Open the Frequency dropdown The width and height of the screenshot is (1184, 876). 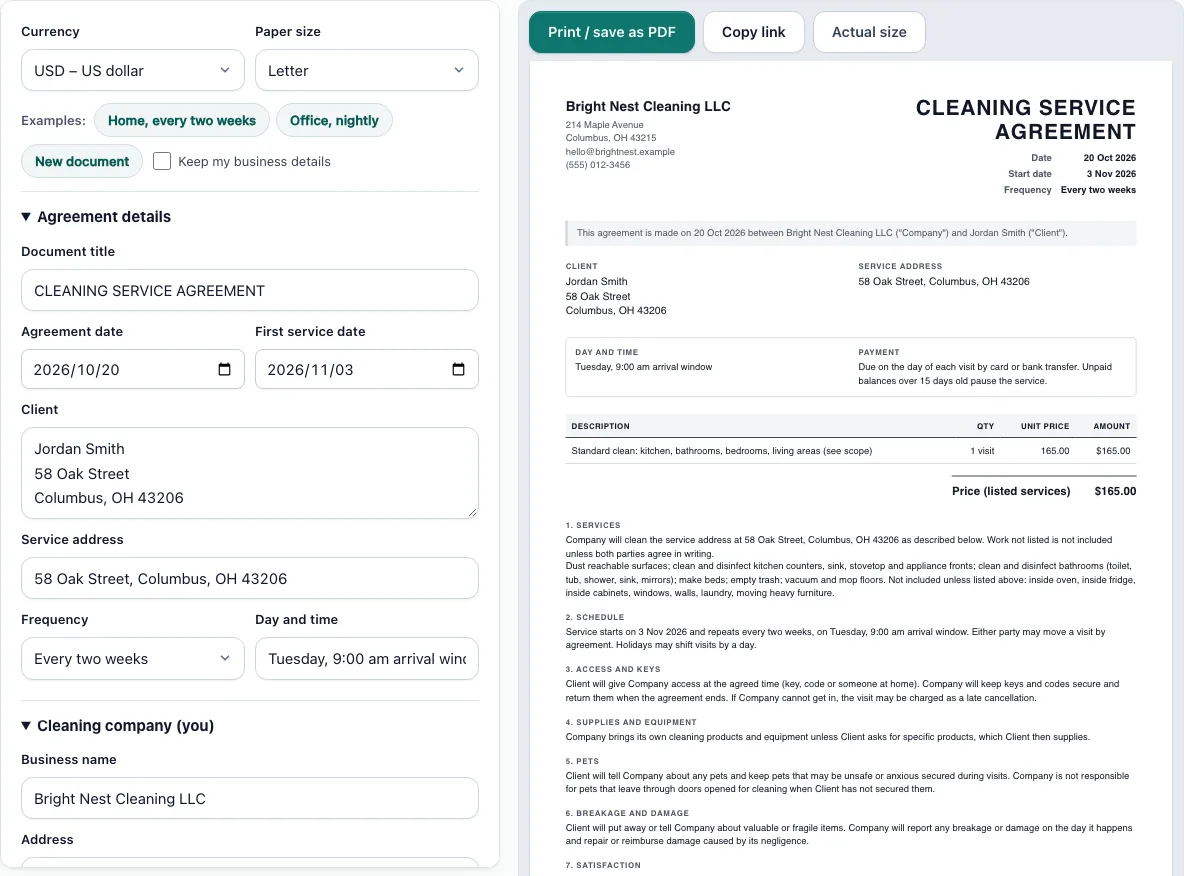click(x=133, y=659)
